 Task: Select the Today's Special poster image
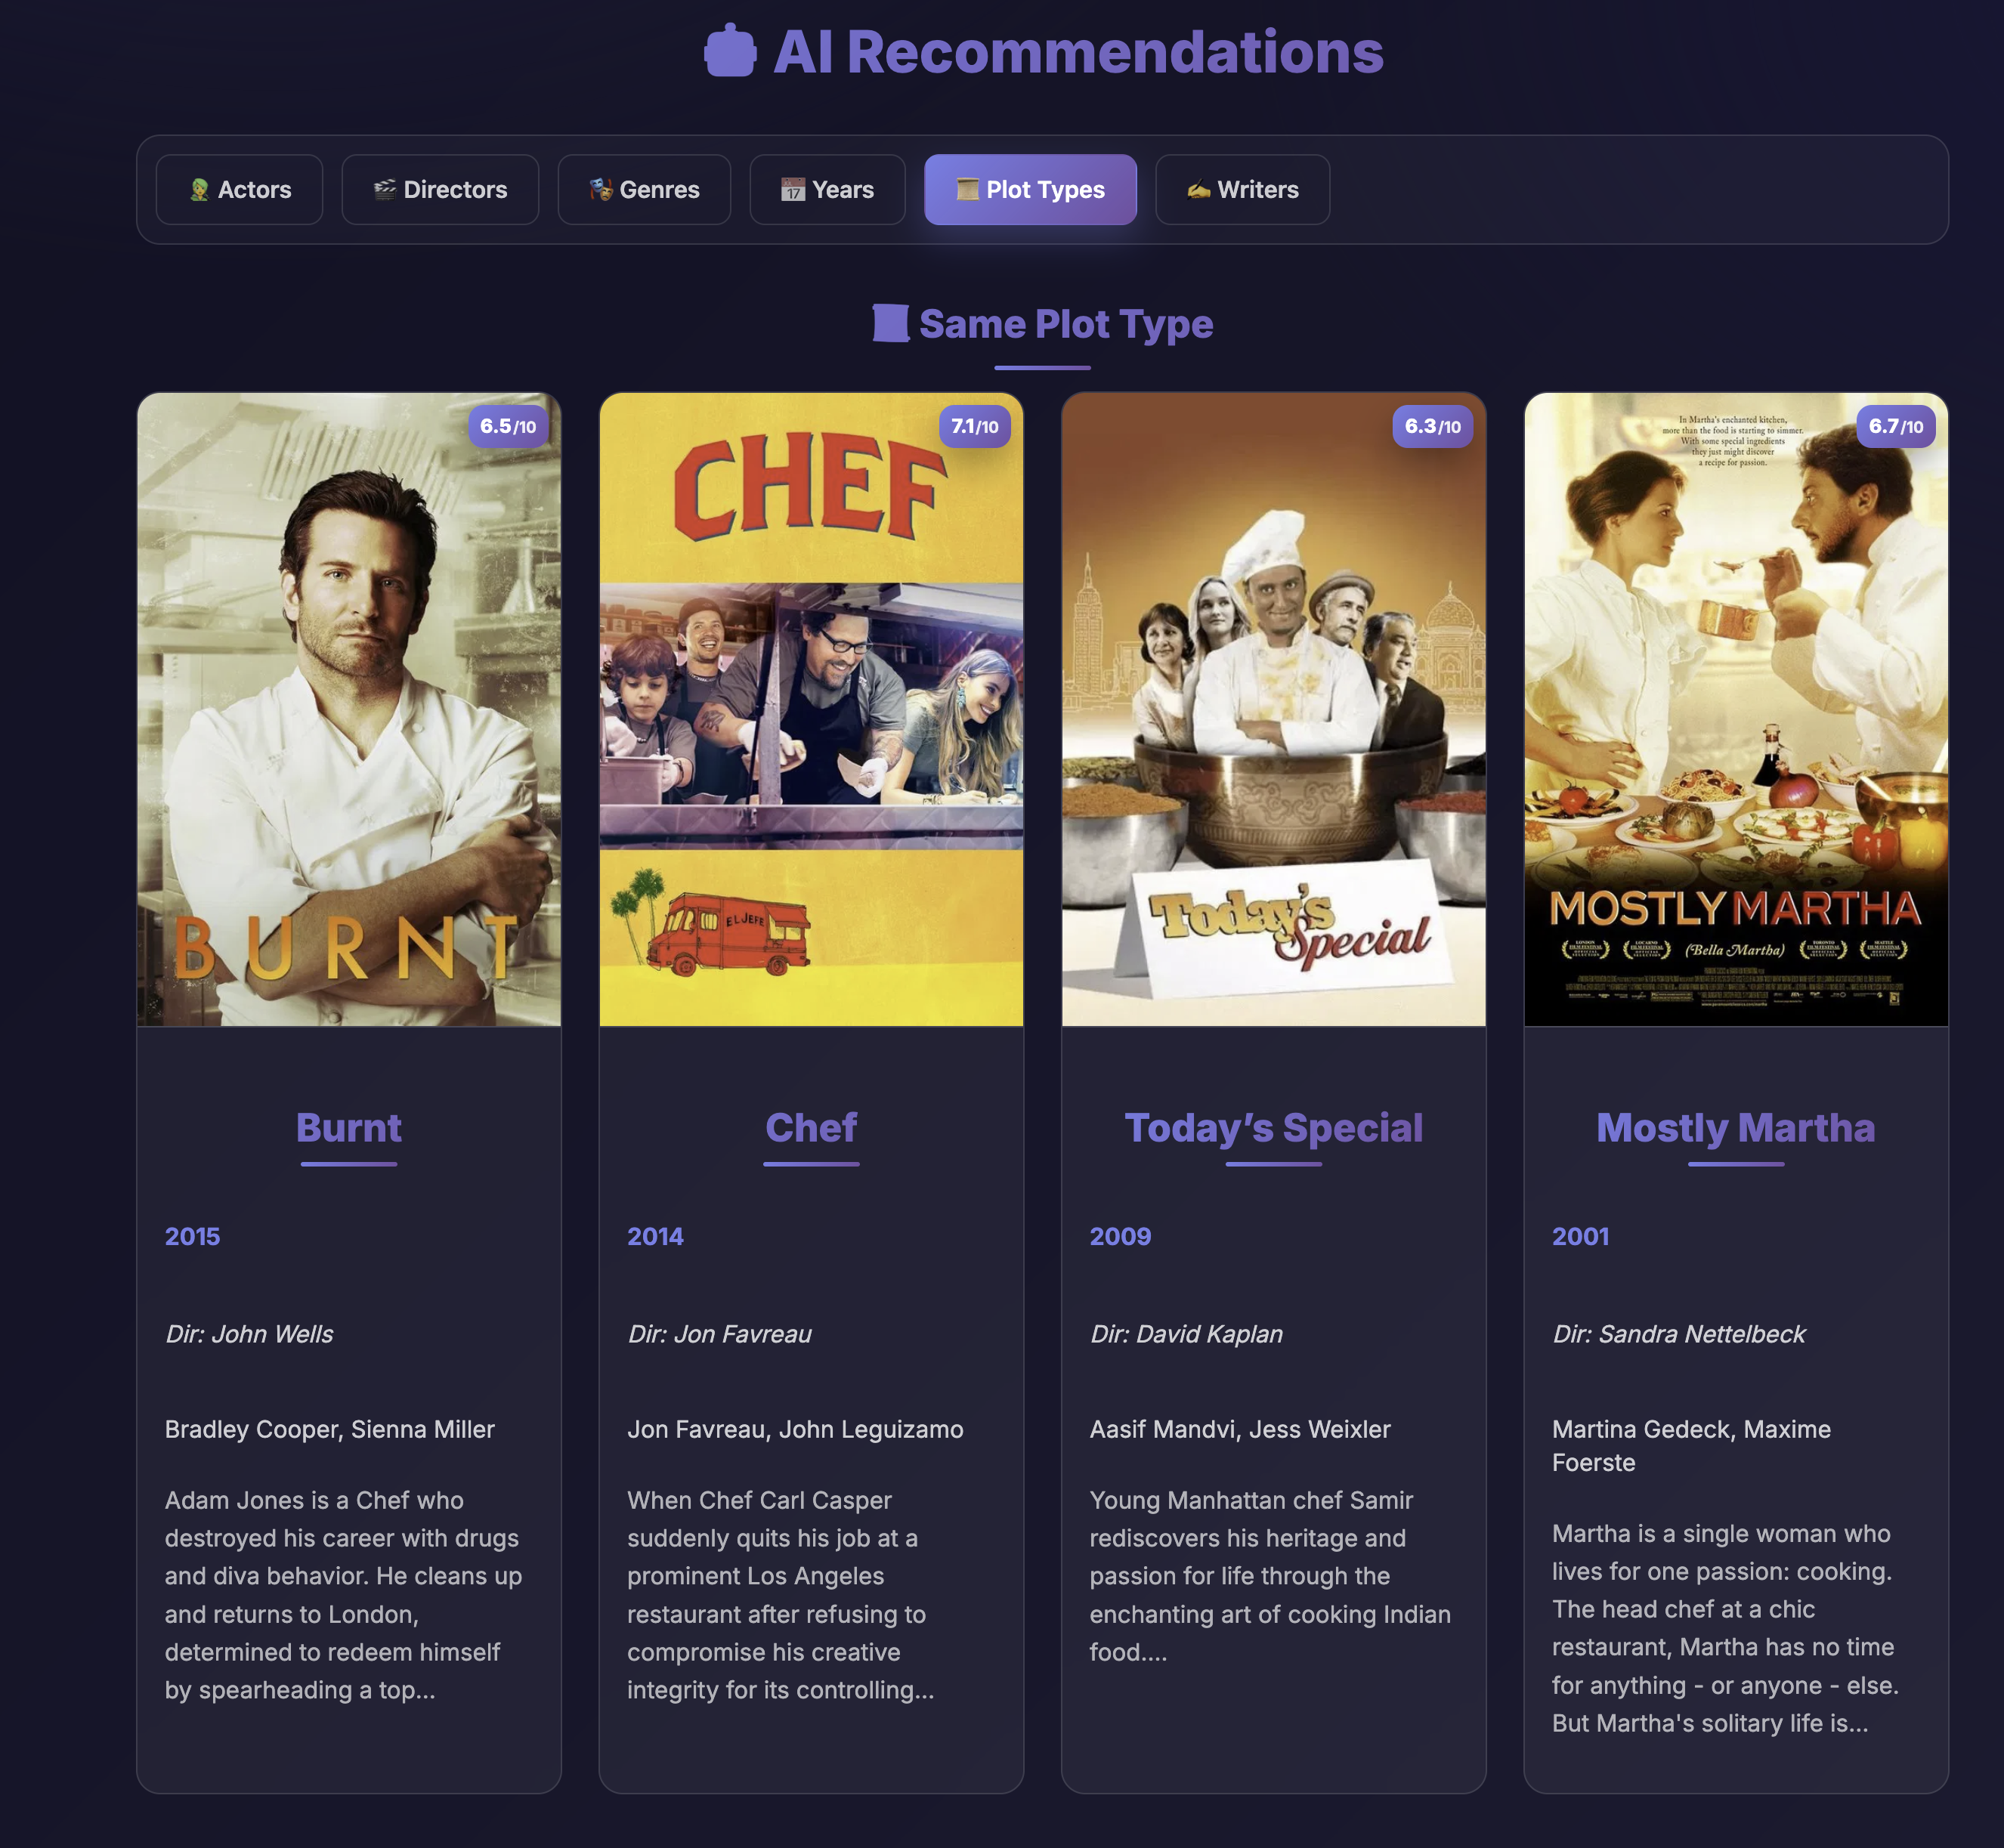click(x=1273, y=710)
